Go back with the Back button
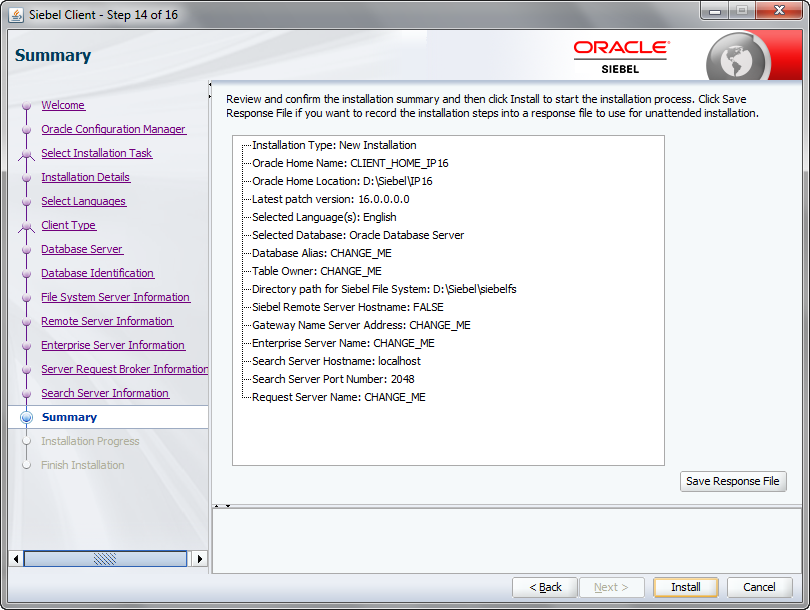The height and width of the screenshot is (610, 810). click(544, 587)
